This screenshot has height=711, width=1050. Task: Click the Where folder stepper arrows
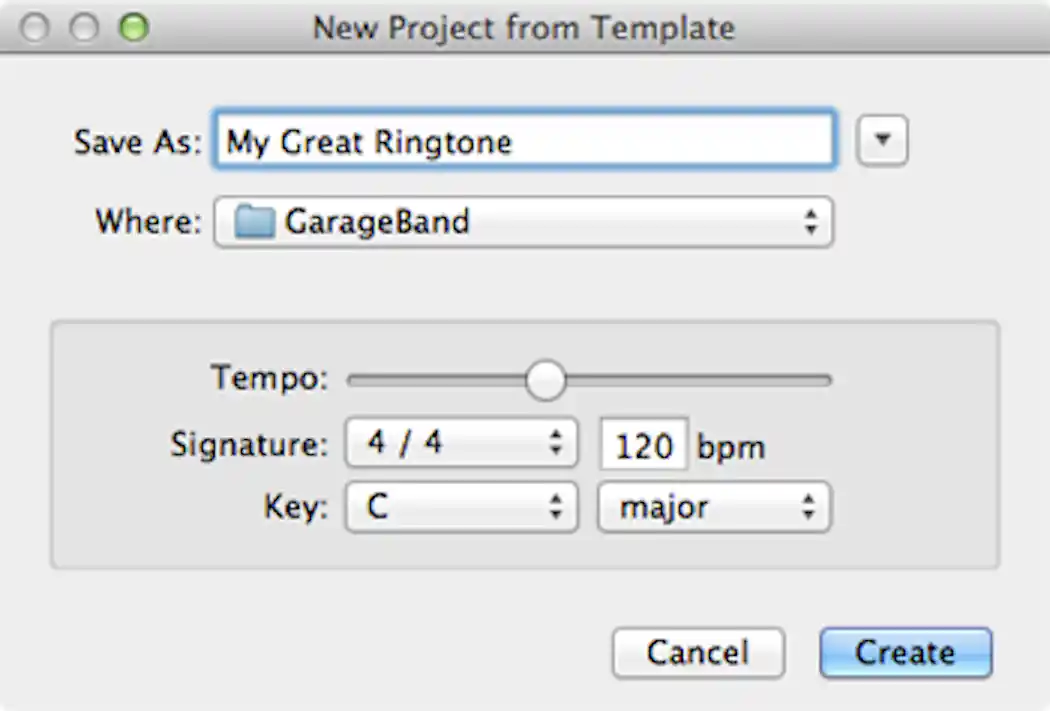(812, 222)
